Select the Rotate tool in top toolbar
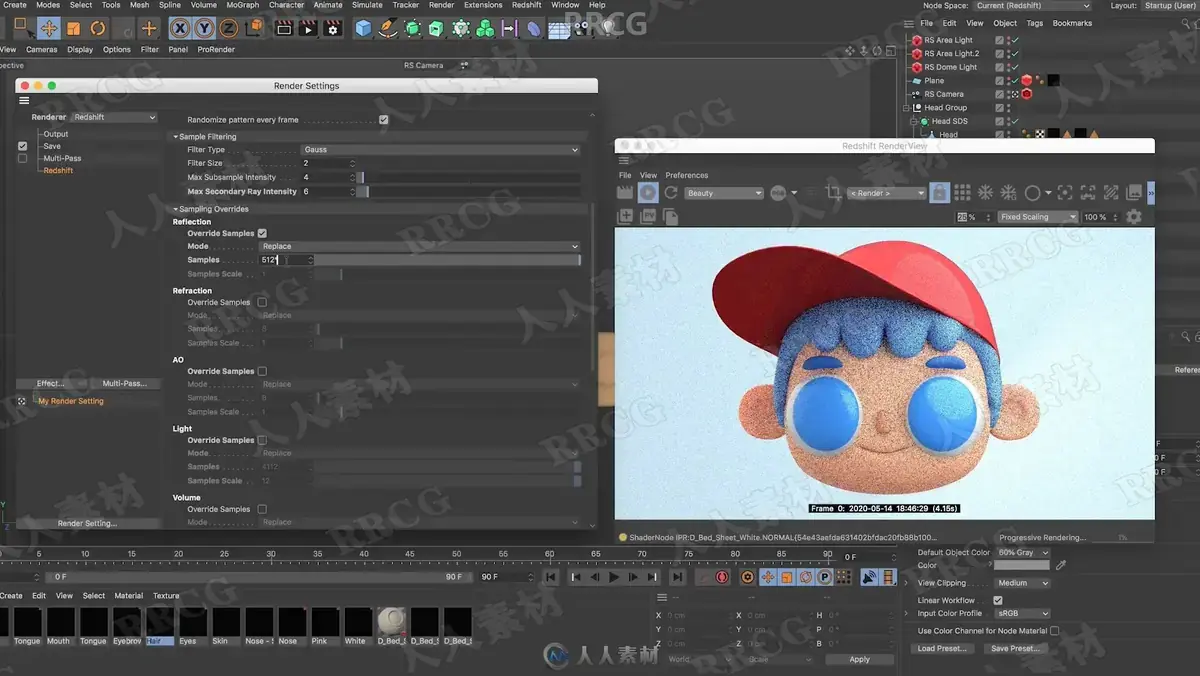Screen dimensions: 1200x676 [98, 28]
